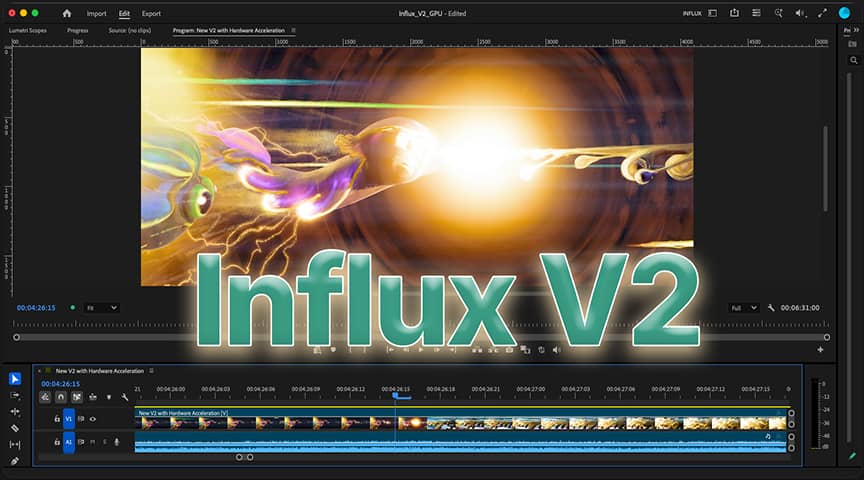The image size is (864, 480).
Task: Toggle the V1 track eye visibility
Action: coord(93,419)
